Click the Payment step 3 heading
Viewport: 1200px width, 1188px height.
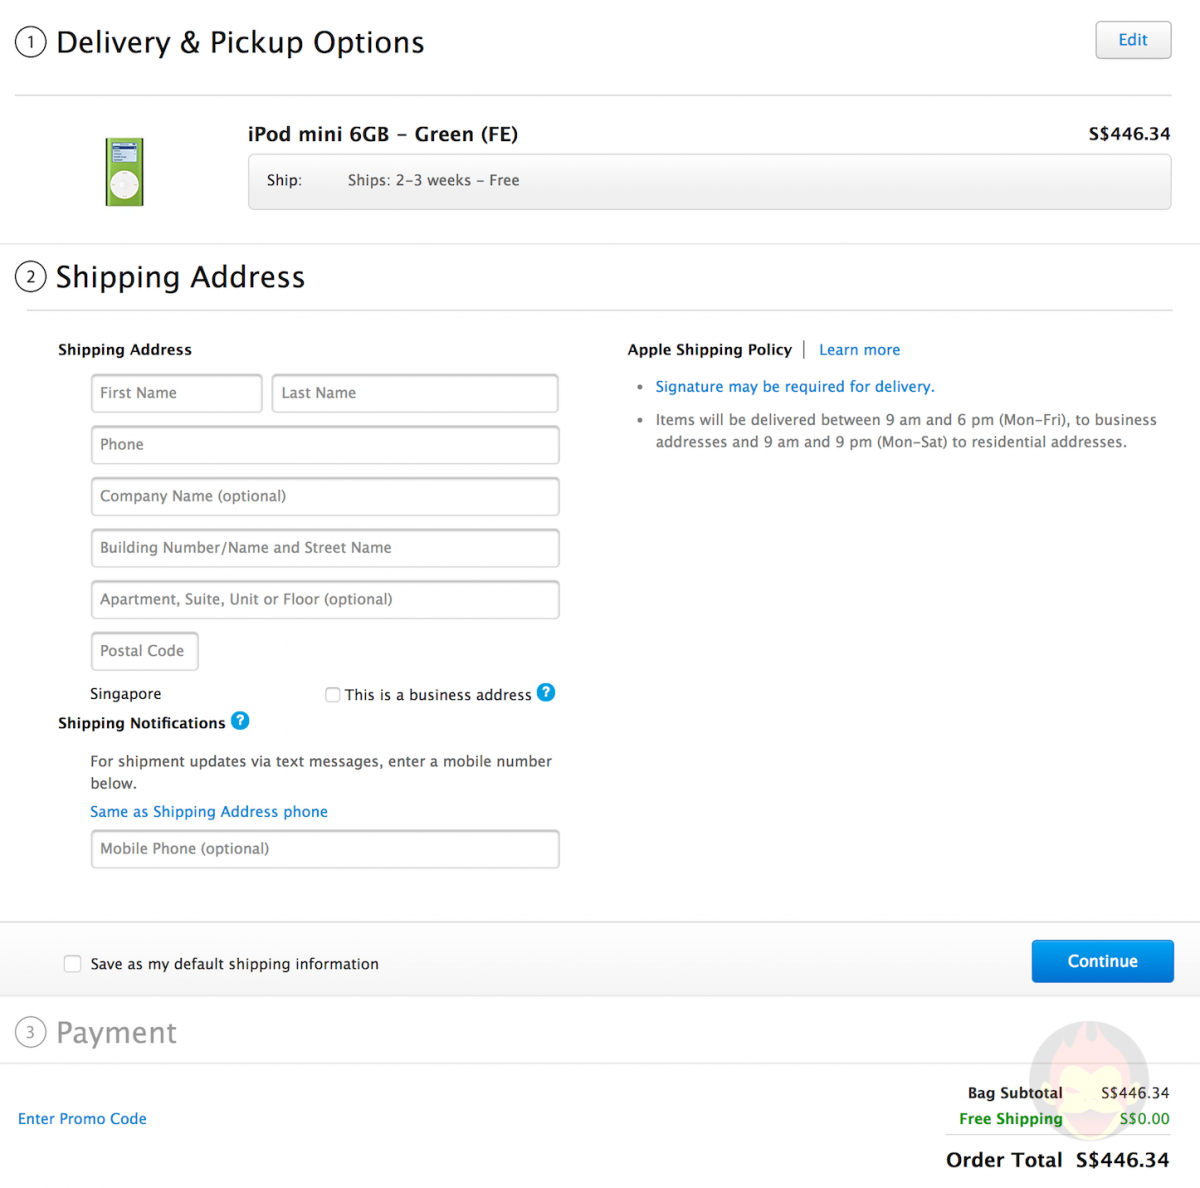coord(116,1033)
